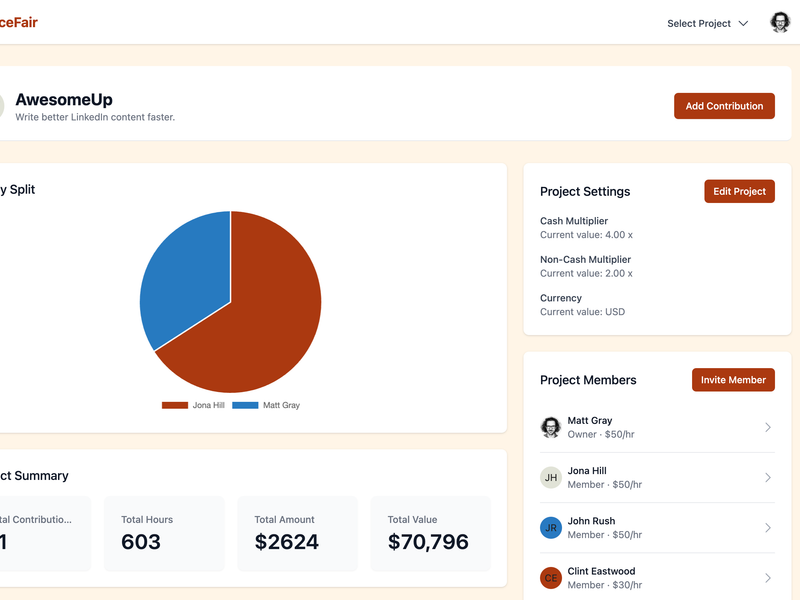The height and width of the screenshot is (600, 800).
Task: Click the Total Value summary card
Action: tap(428, 534)
